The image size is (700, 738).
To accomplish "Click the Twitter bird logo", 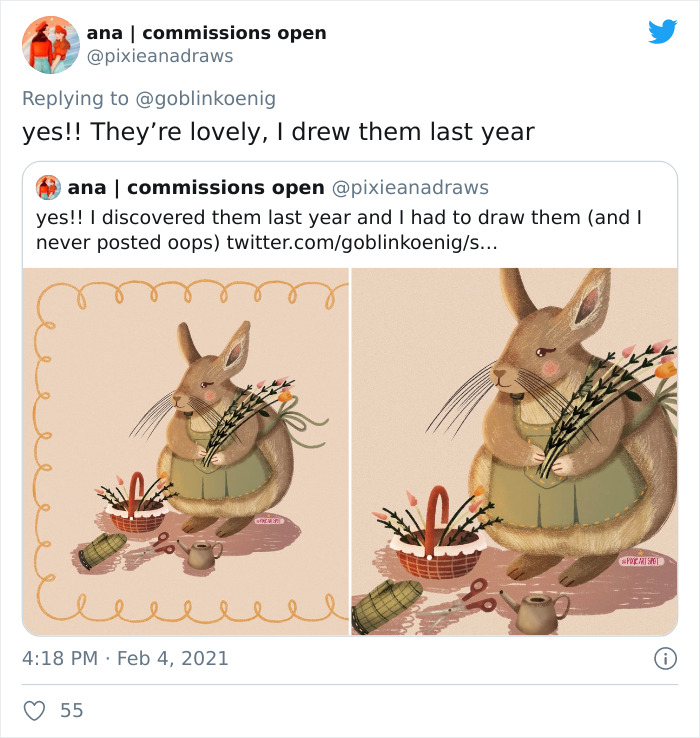I will click(662, 32).
